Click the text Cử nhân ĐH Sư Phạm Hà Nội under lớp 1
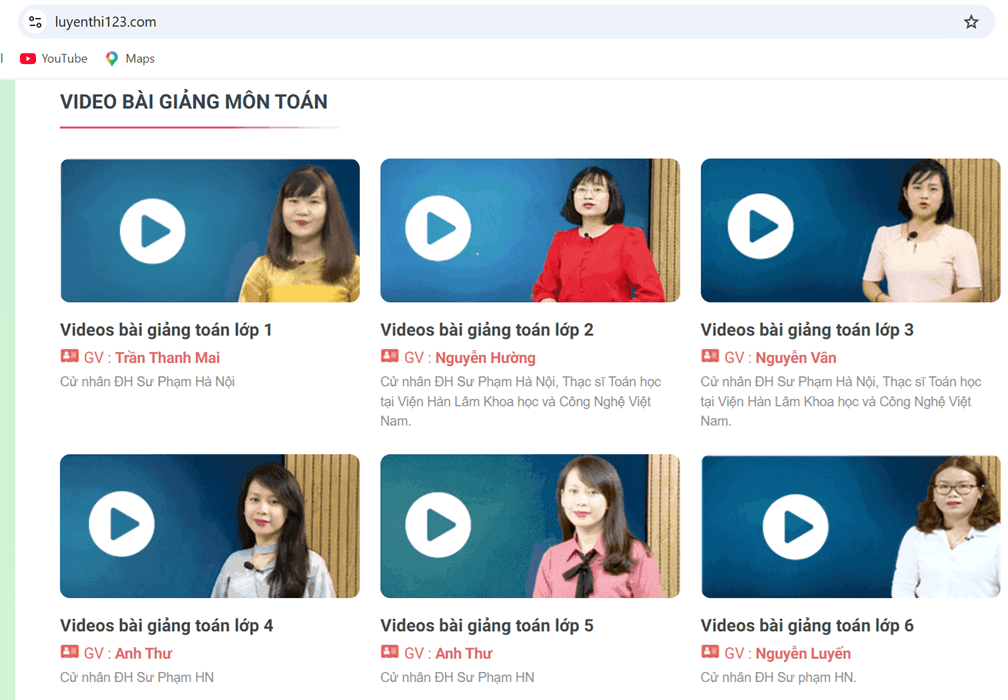 tap(147, 382)
